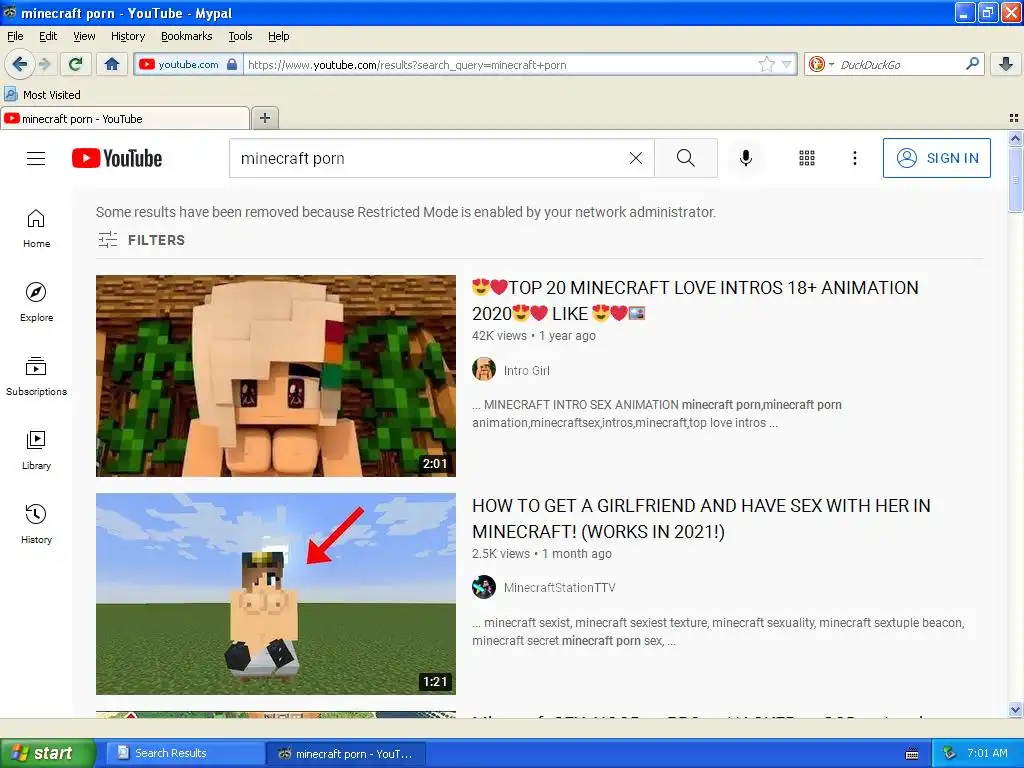This screenshot has width=1024, height=768.
Task: Click the youtube.com site identity label
Action: tap(188, 64)
